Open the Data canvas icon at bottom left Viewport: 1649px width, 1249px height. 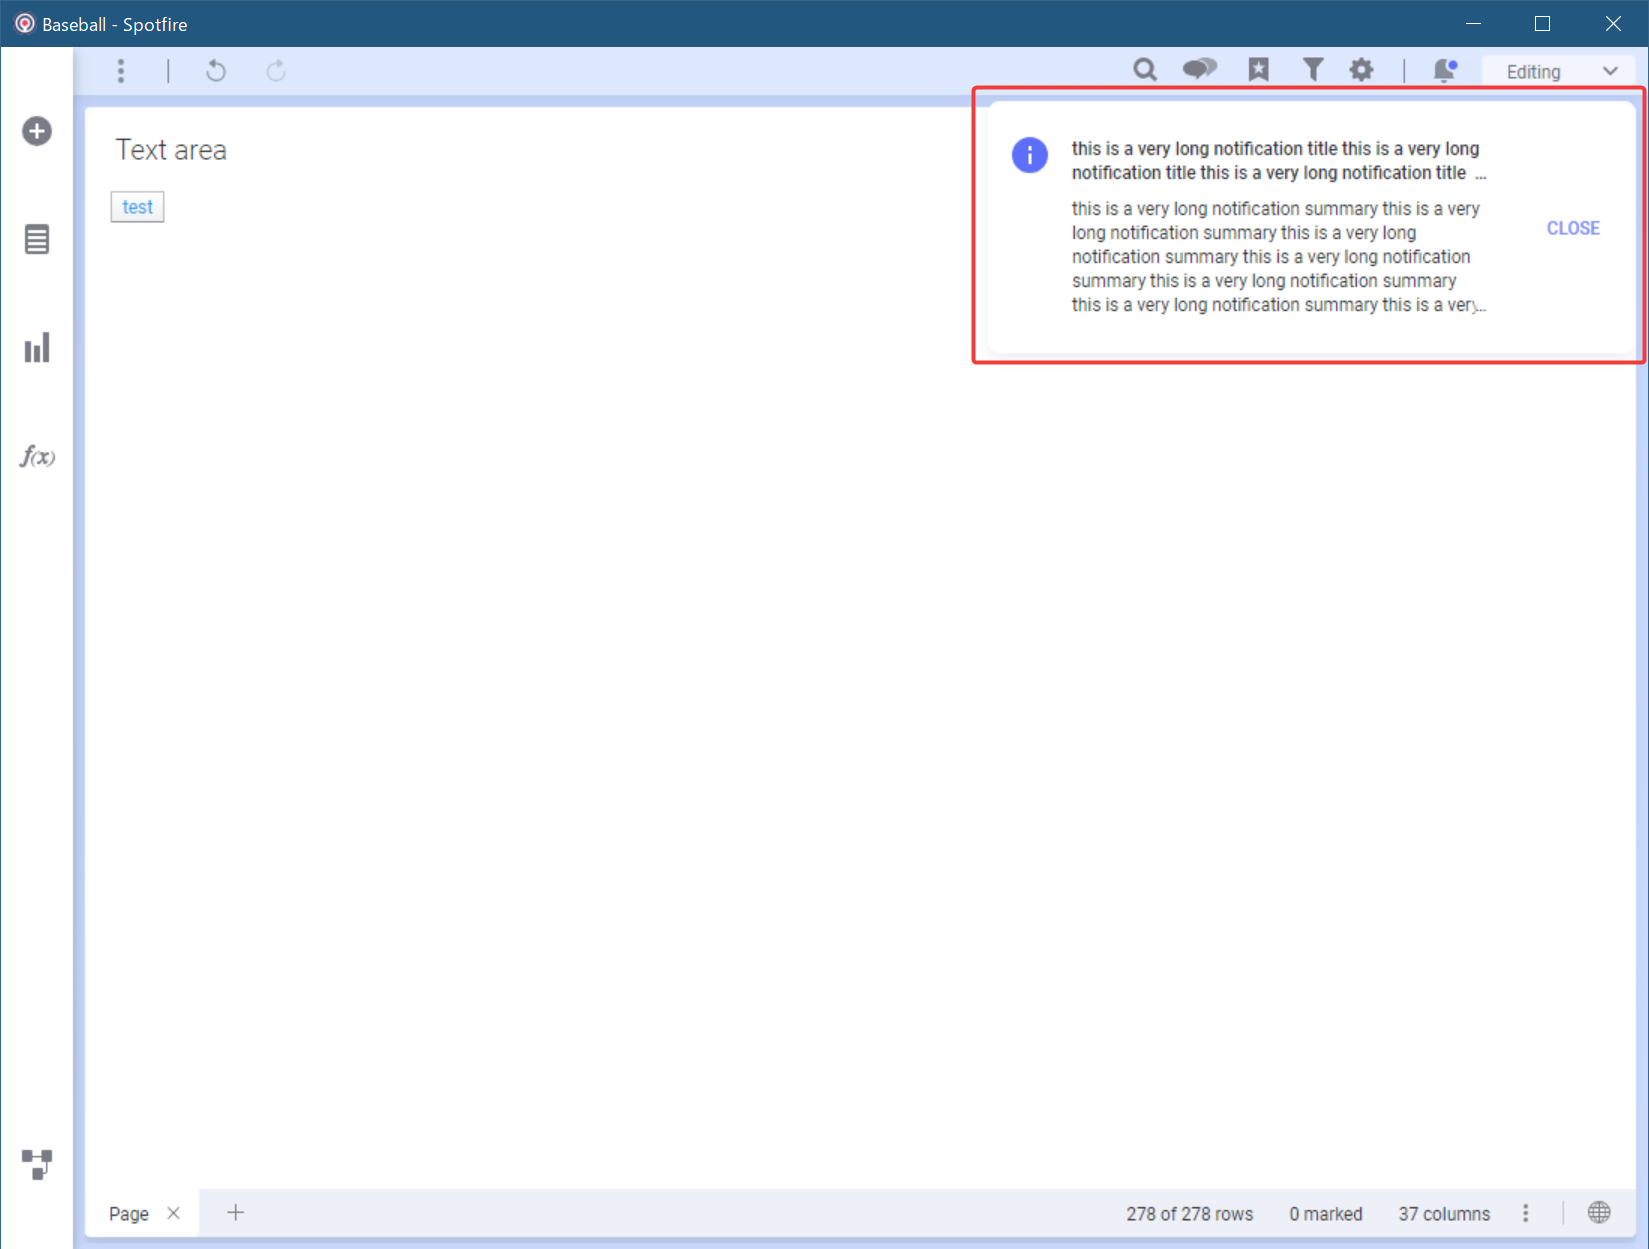(x=37, y=1164)
